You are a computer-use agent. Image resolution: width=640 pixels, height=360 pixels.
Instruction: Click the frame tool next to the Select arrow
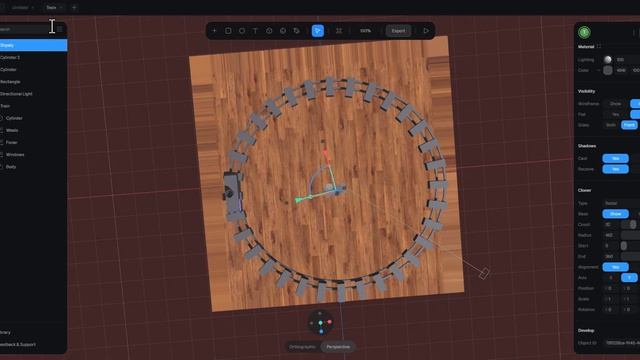coord(339,31)
